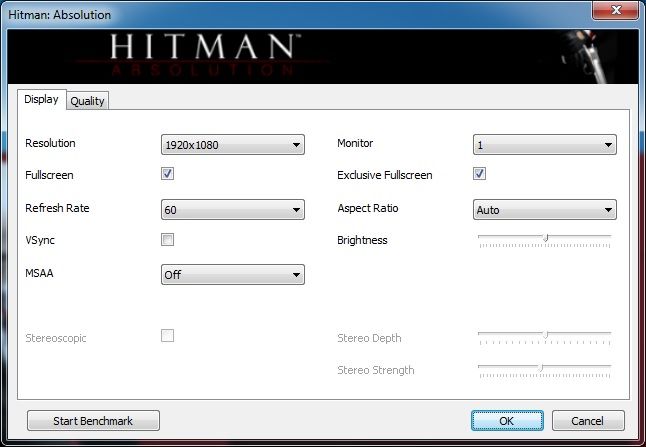Enable the VSync checkbox
646x447 pixels.
168,240
